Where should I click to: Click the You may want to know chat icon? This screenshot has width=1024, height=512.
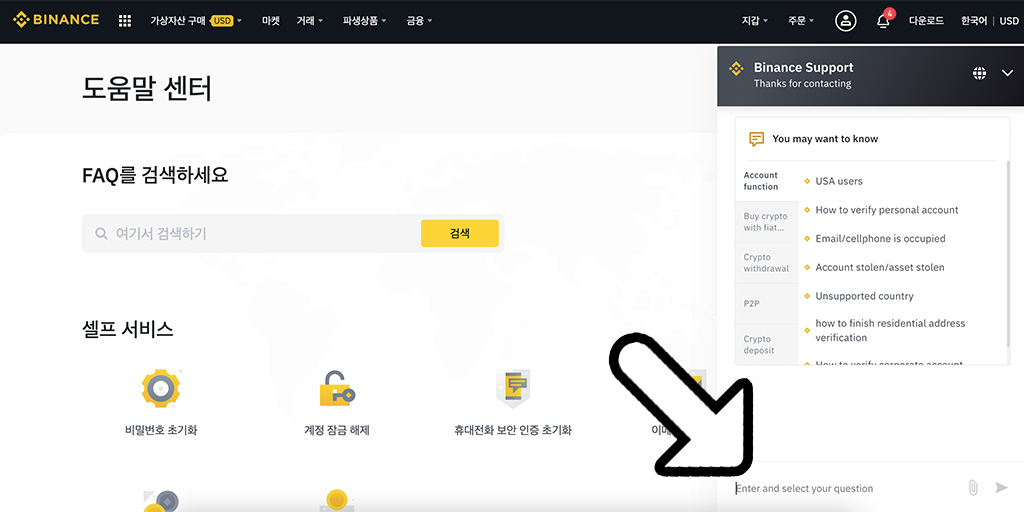(756, 138)
